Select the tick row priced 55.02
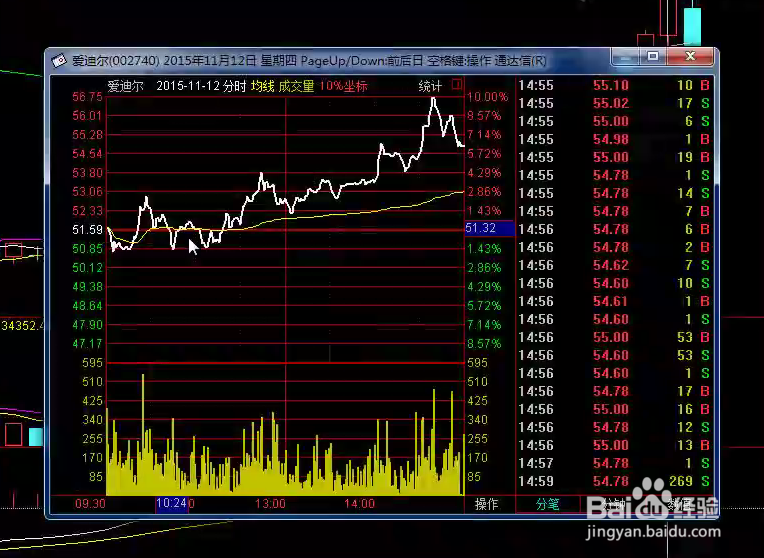Image resolution: width=764 pixels, height=558 pixels. click(614, 103)
